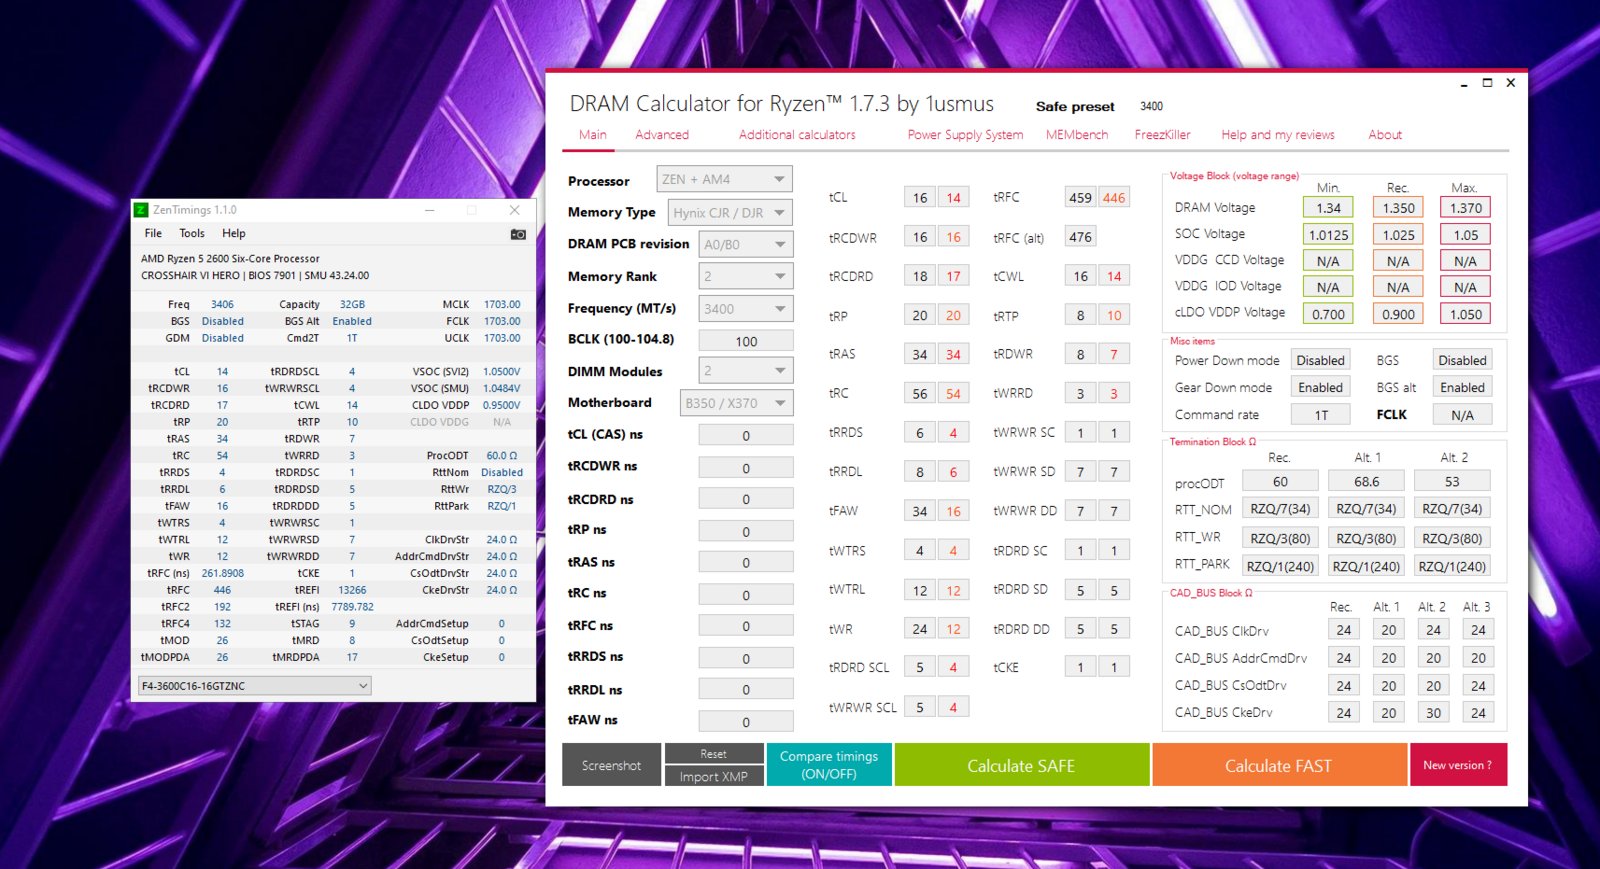1600x869 pixels.
Task: Click the procODT Alt. 1 value 68.6
Action: [x=1366, y=481]
